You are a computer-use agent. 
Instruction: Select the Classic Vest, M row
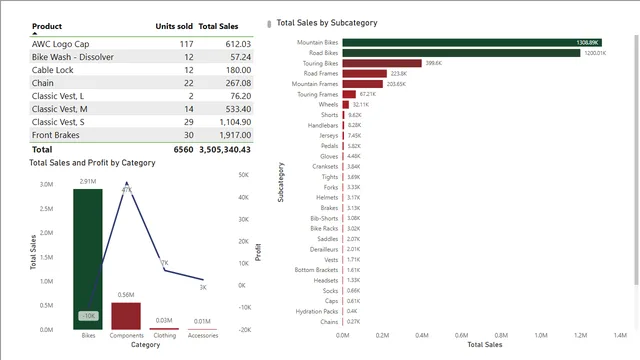coord(141,109)
